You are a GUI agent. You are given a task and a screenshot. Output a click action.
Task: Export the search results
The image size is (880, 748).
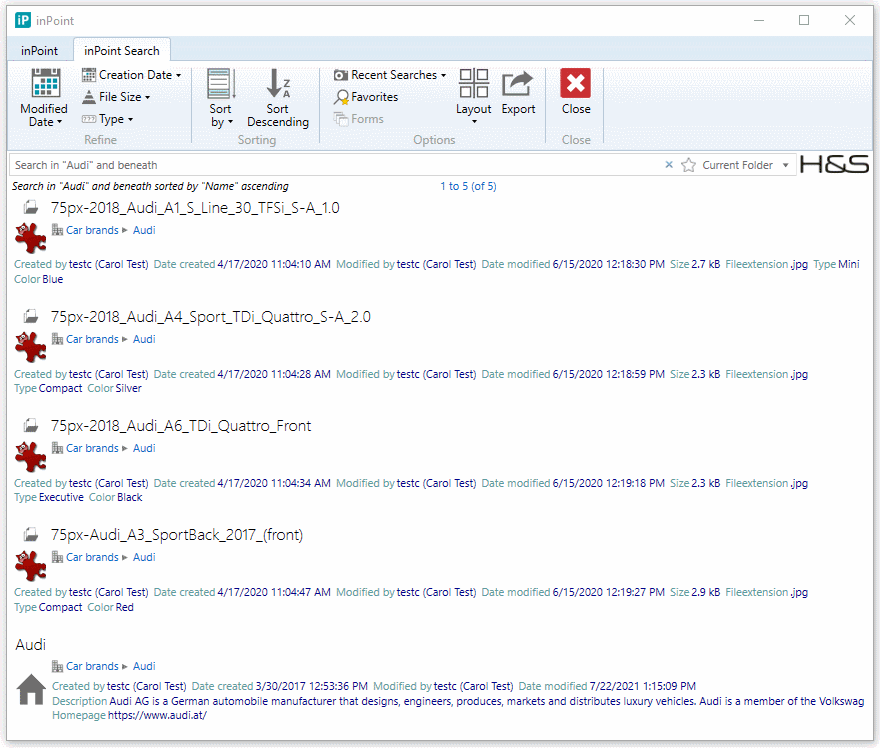tap(518, 93)
